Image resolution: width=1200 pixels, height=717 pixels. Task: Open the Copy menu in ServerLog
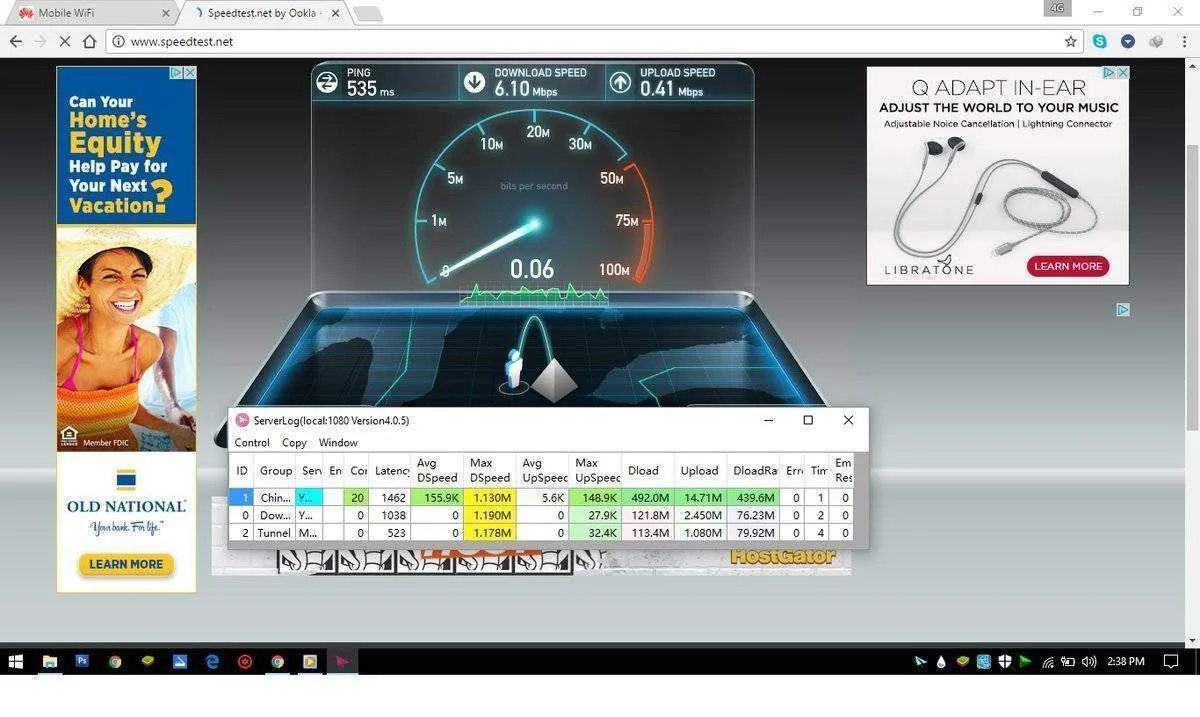294,442
